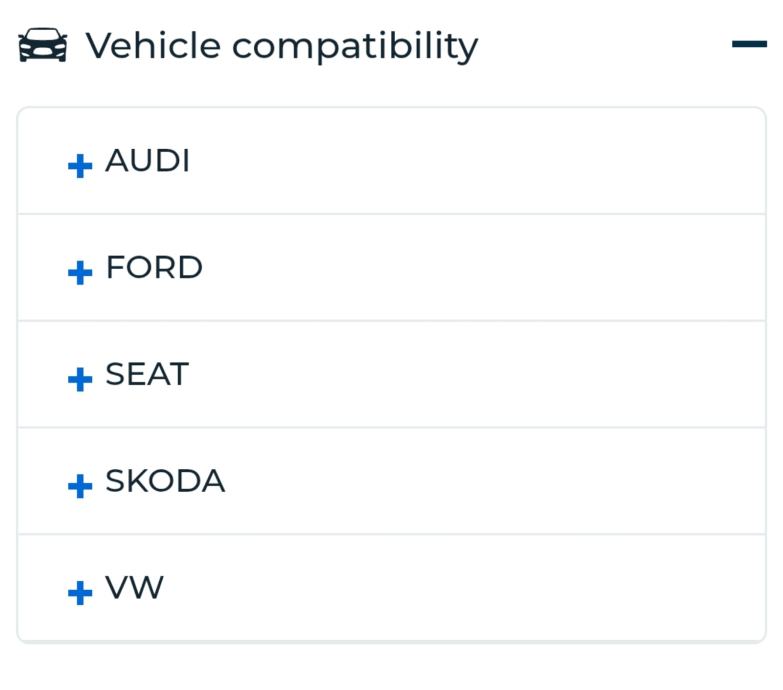
Task: Click the plus icon next to SKODA
Action: click(80, 486)
